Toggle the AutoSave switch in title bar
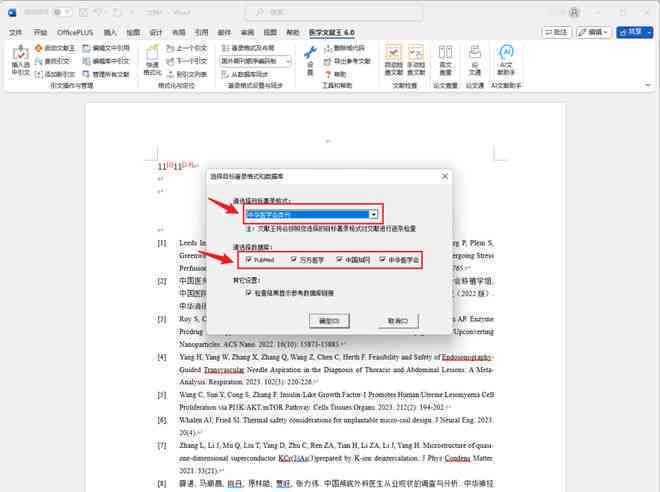660x492 pixels. (61, 12)
